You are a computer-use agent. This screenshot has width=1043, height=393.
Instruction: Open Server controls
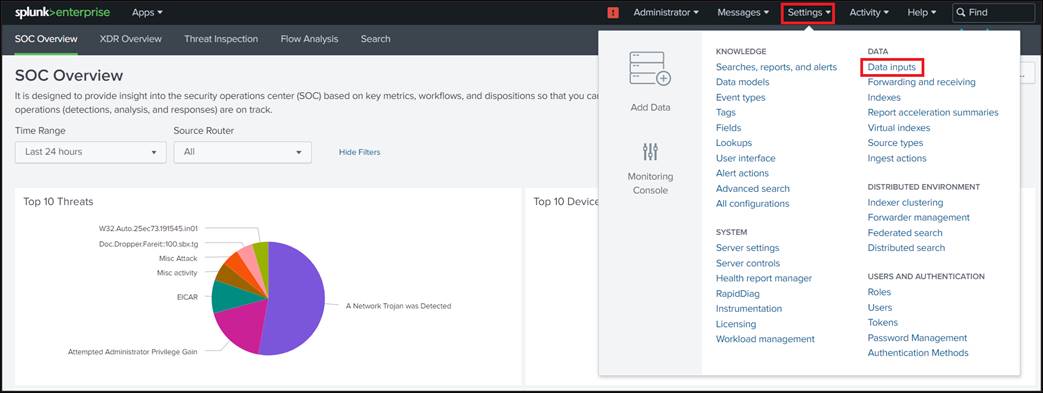pyautogui.click(x=748, y=263)
